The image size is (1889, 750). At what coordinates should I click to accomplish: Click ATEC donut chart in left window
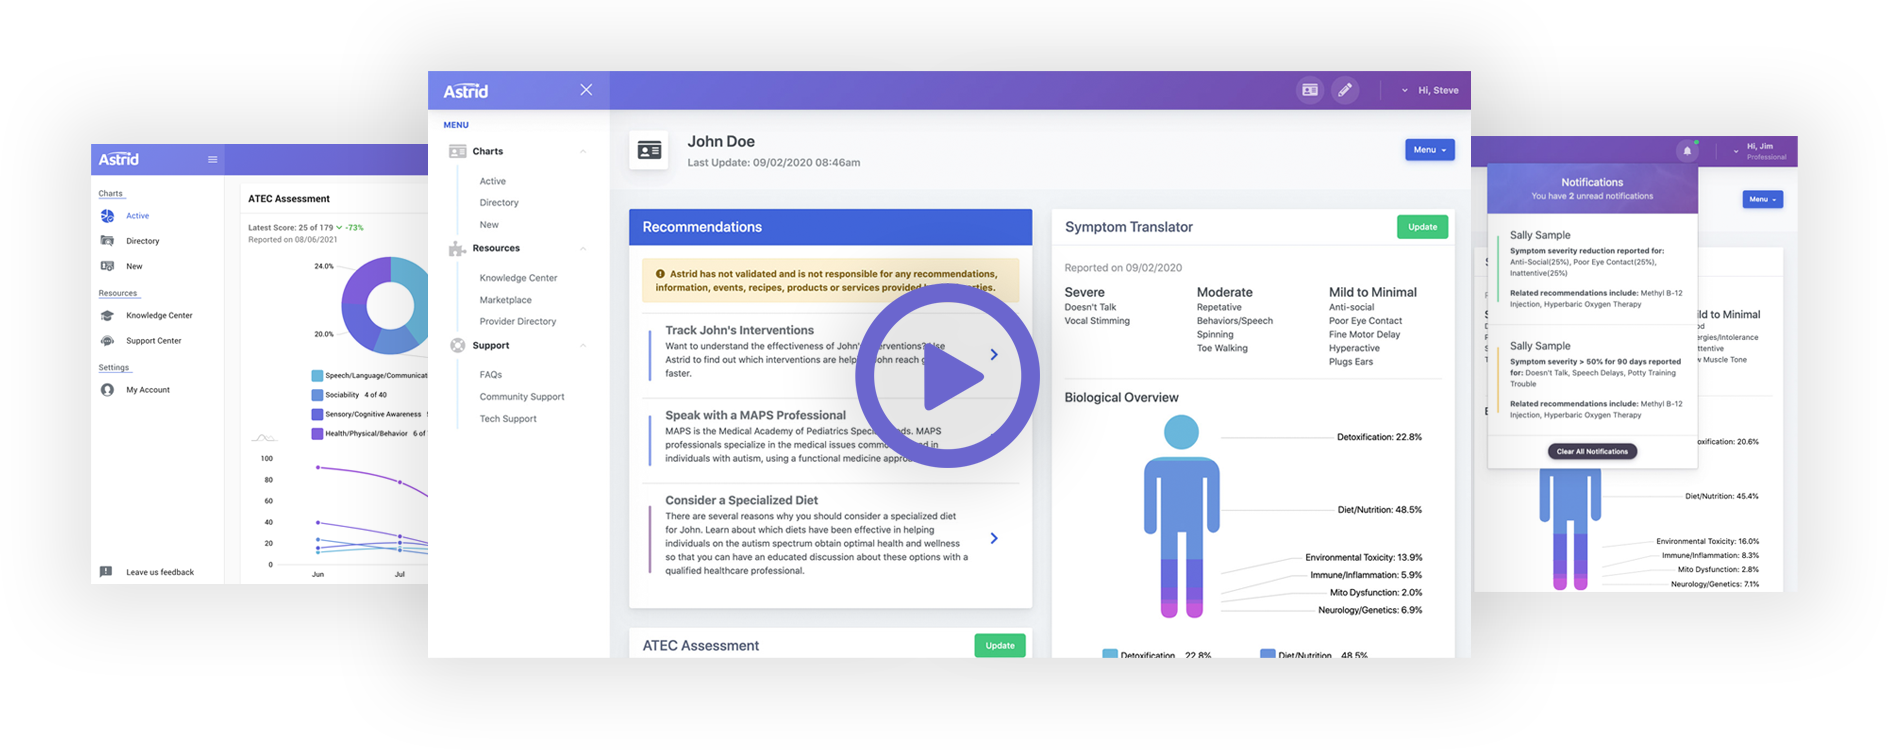click(385, 306)
